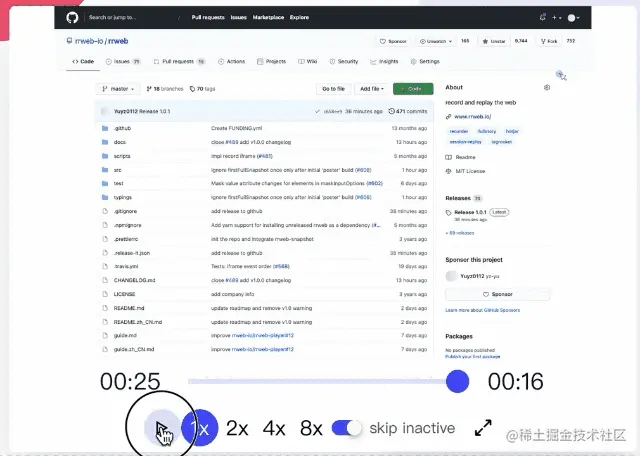Click the About section gear icon
Viewport: 640px width, 456px height.
[547, 87]
